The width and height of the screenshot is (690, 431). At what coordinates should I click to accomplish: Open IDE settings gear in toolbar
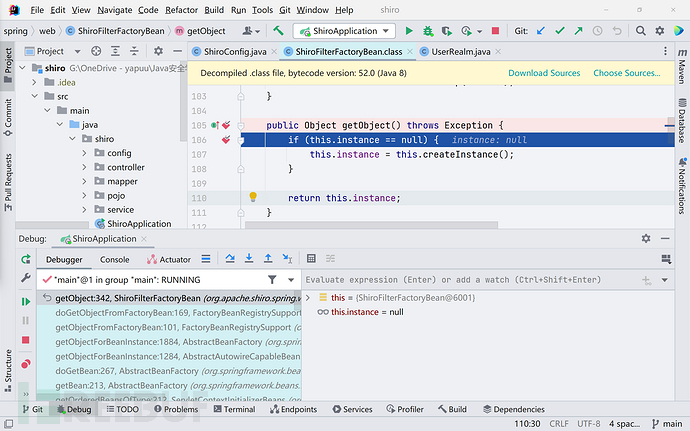click(x=660, y=31)
